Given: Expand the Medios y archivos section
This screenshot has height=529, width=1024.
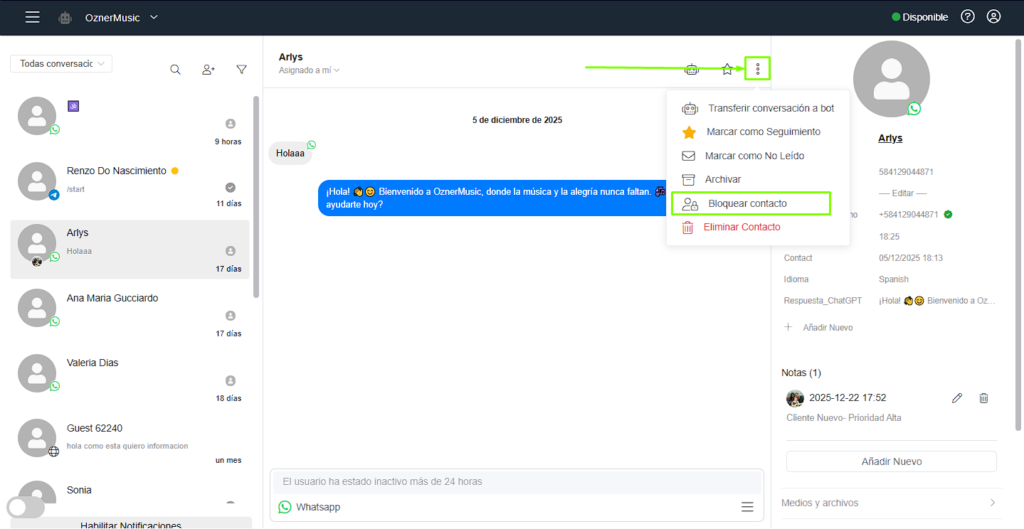Looking at the screenshot, I should pos(890,502).
